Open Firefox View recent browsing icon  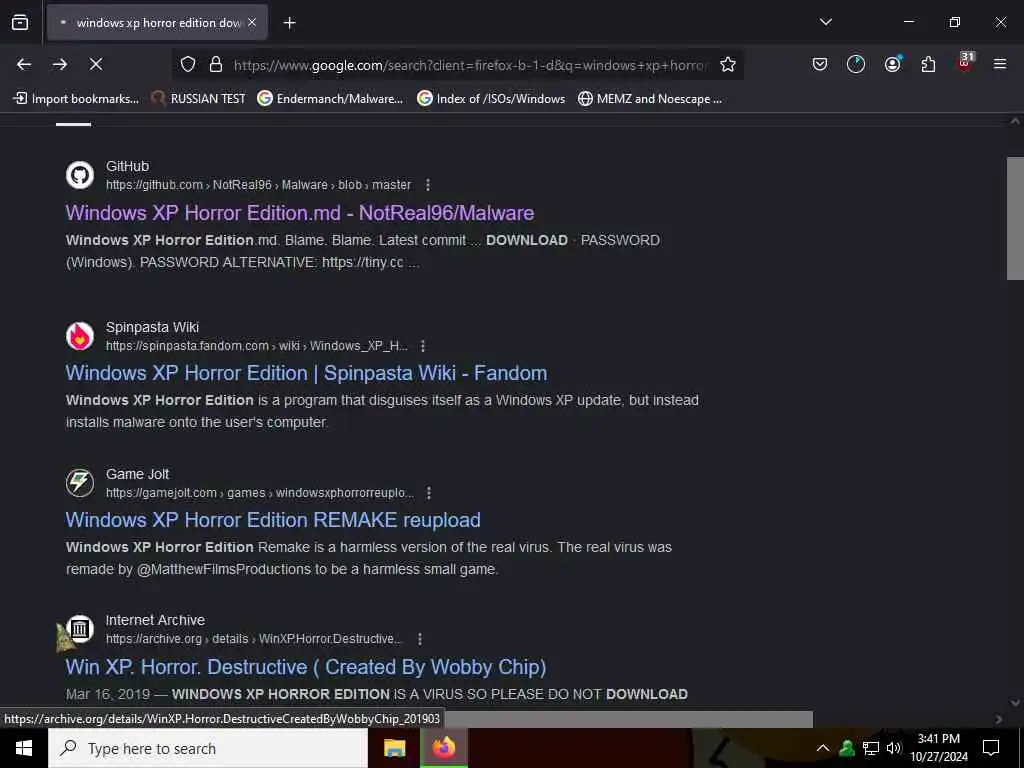tap(20, 22)
